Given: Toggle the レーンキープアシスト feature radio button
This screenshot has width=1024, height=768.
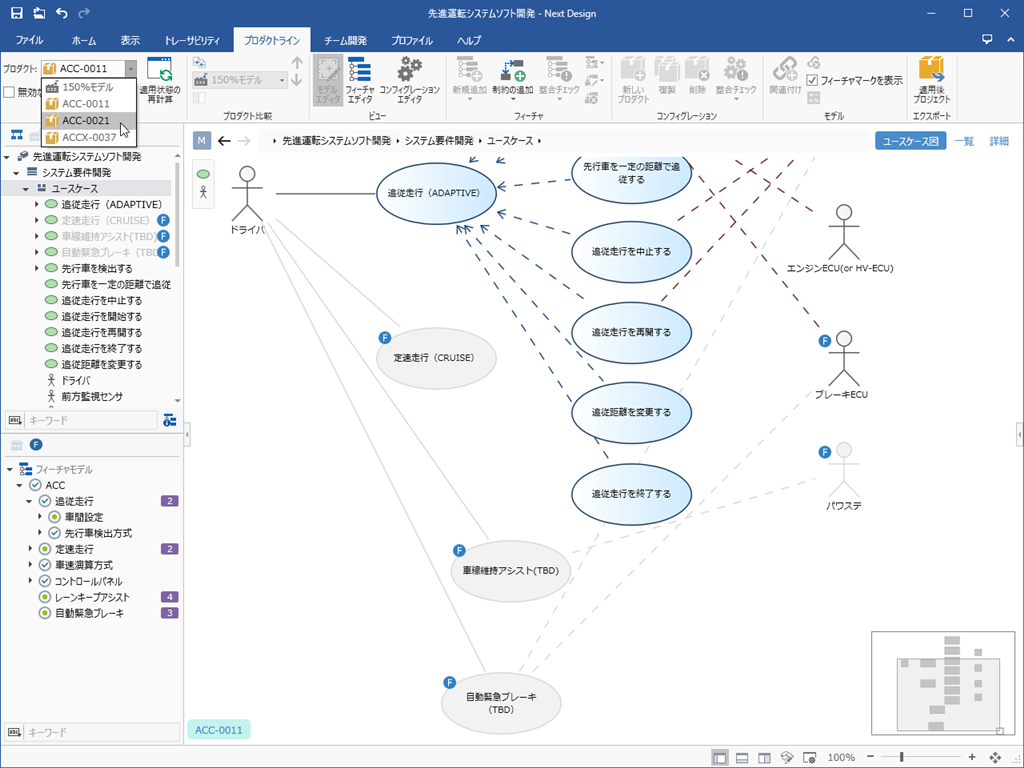Looking at the screenshot, I should (45, 597).
